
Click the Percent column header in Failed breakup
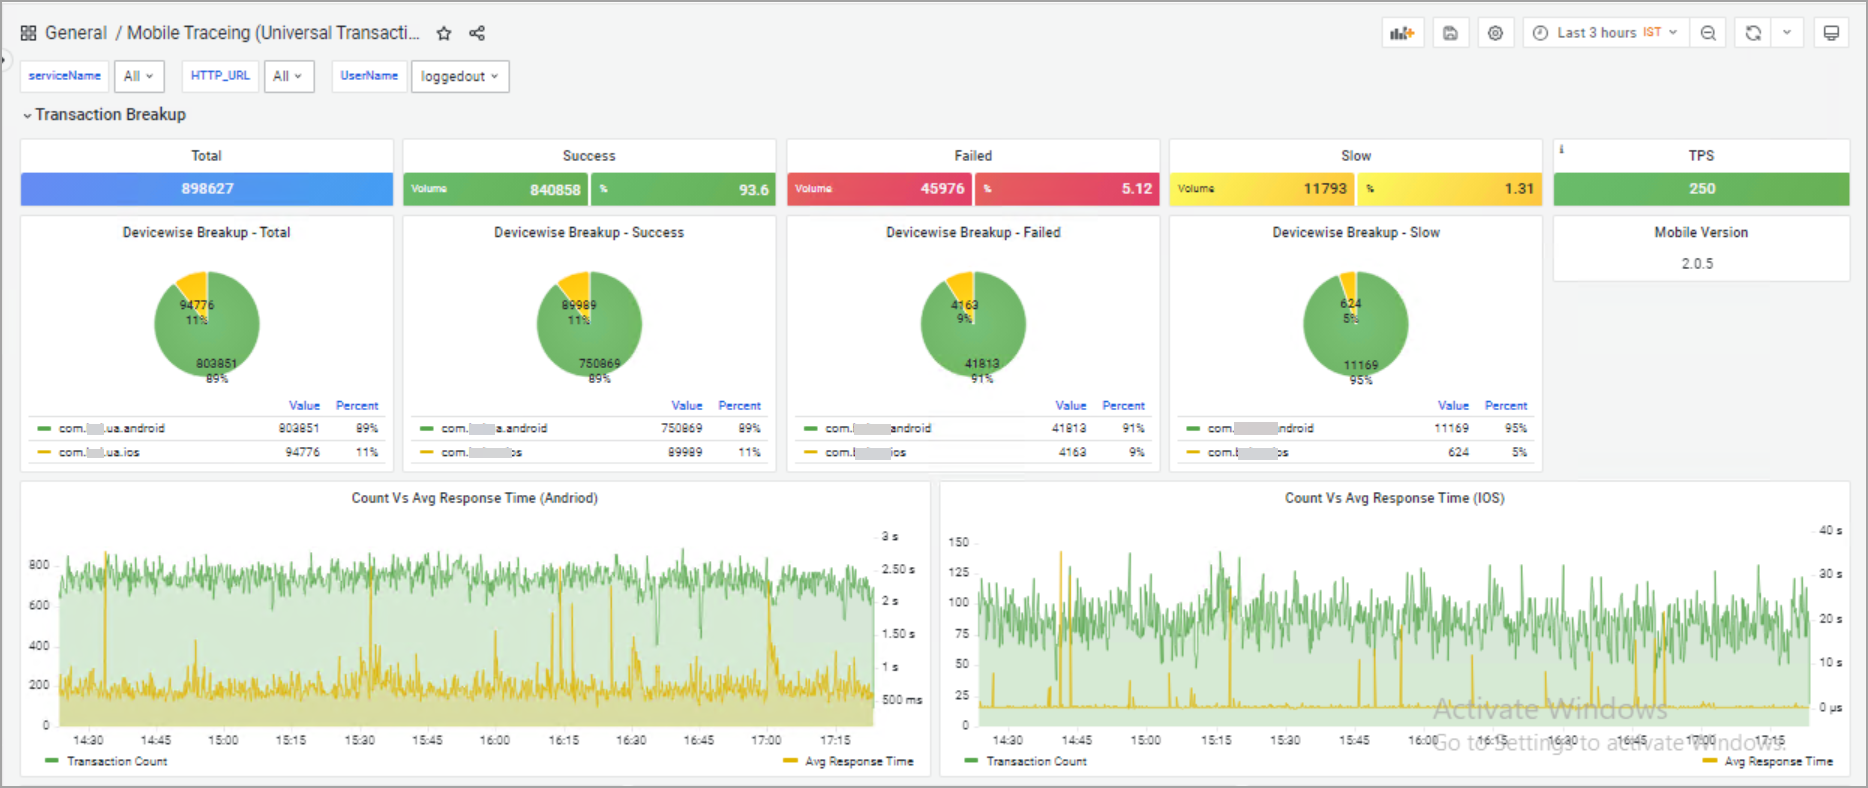click(1123, 406)
